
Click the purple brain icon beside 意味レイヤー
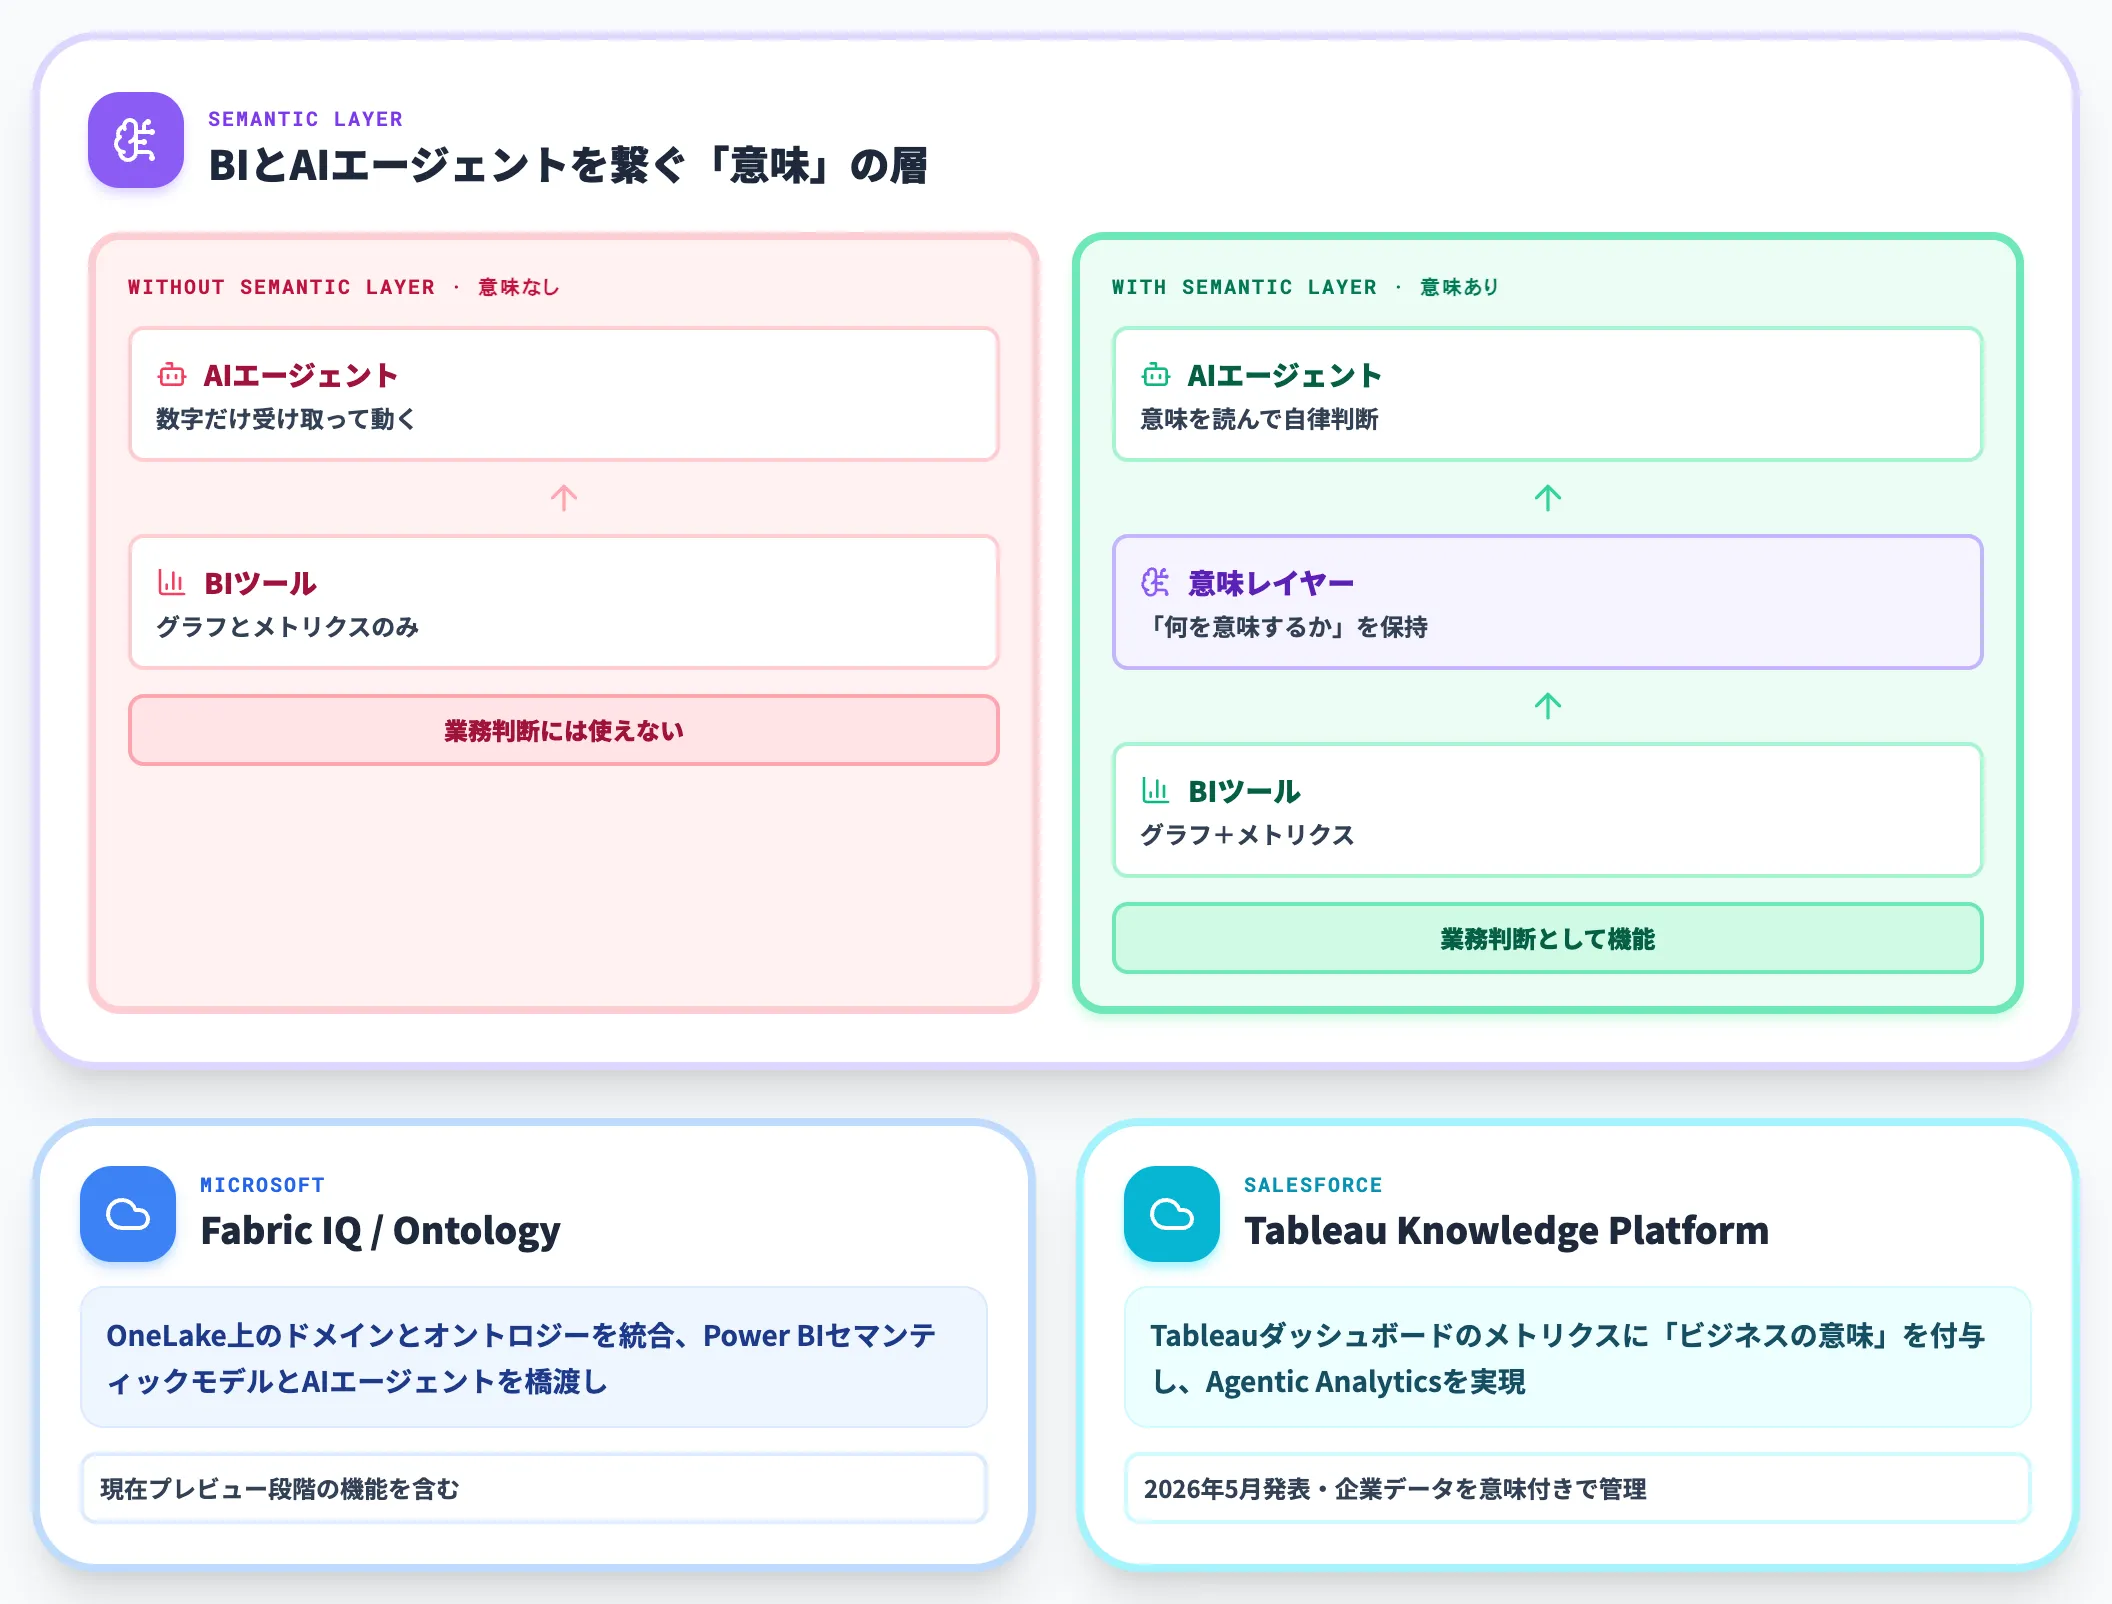(x=1156, y=582)
